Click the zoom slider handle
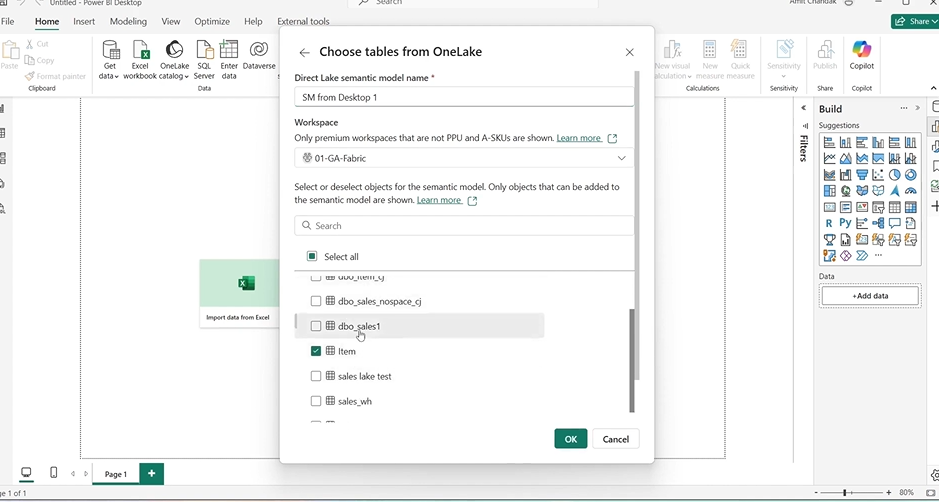Viewport: 939px width, 502px height. tap(845, 492)
